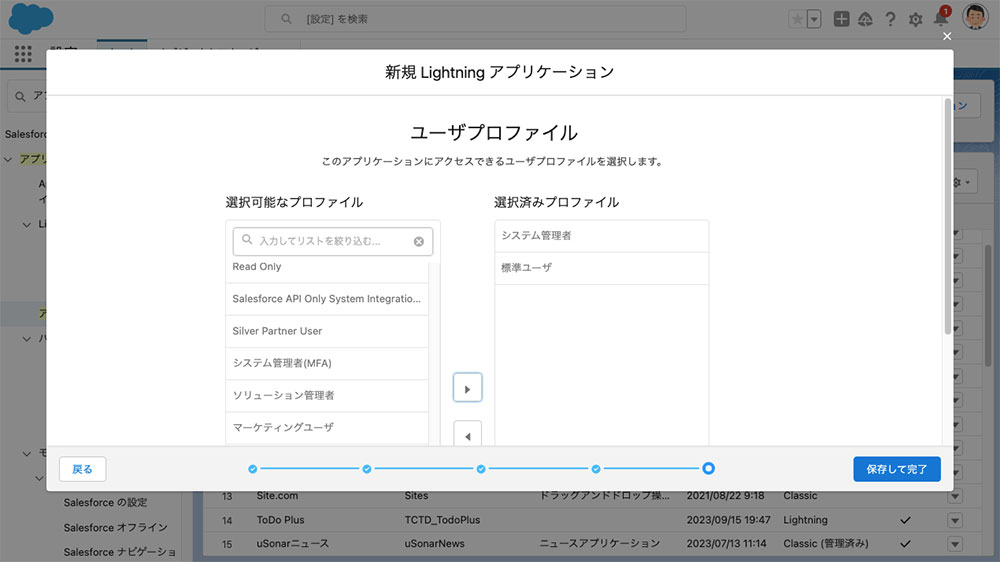Click the 戻る button
This screenshot has height=562, width=1000.
point(82,469)
